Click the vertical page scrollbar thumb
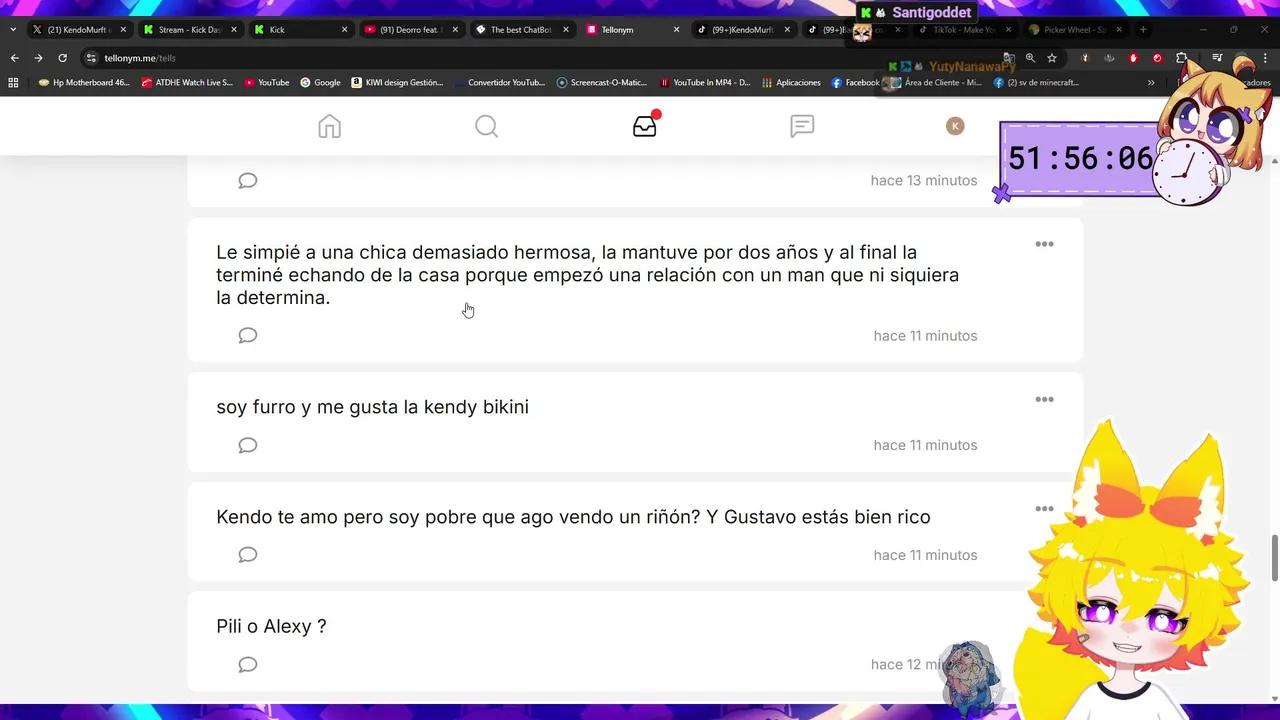Image resolution: width=1280 pixels, height=720 pixels. (1274, 557)
